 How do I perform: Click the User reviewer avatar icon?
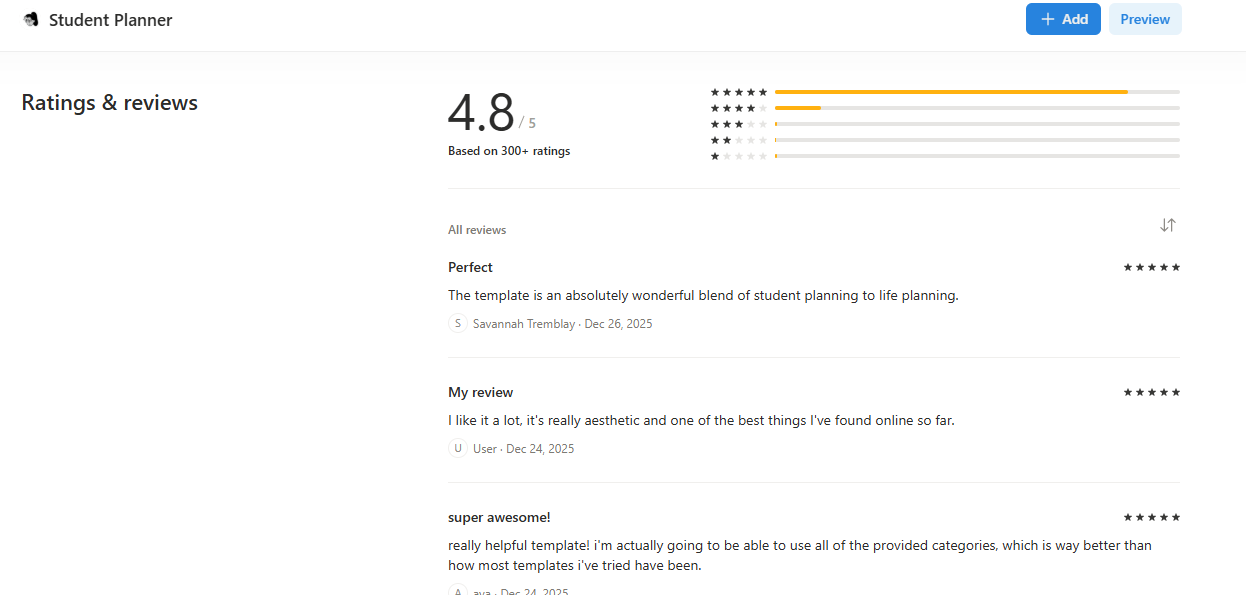tap(458, 448)
